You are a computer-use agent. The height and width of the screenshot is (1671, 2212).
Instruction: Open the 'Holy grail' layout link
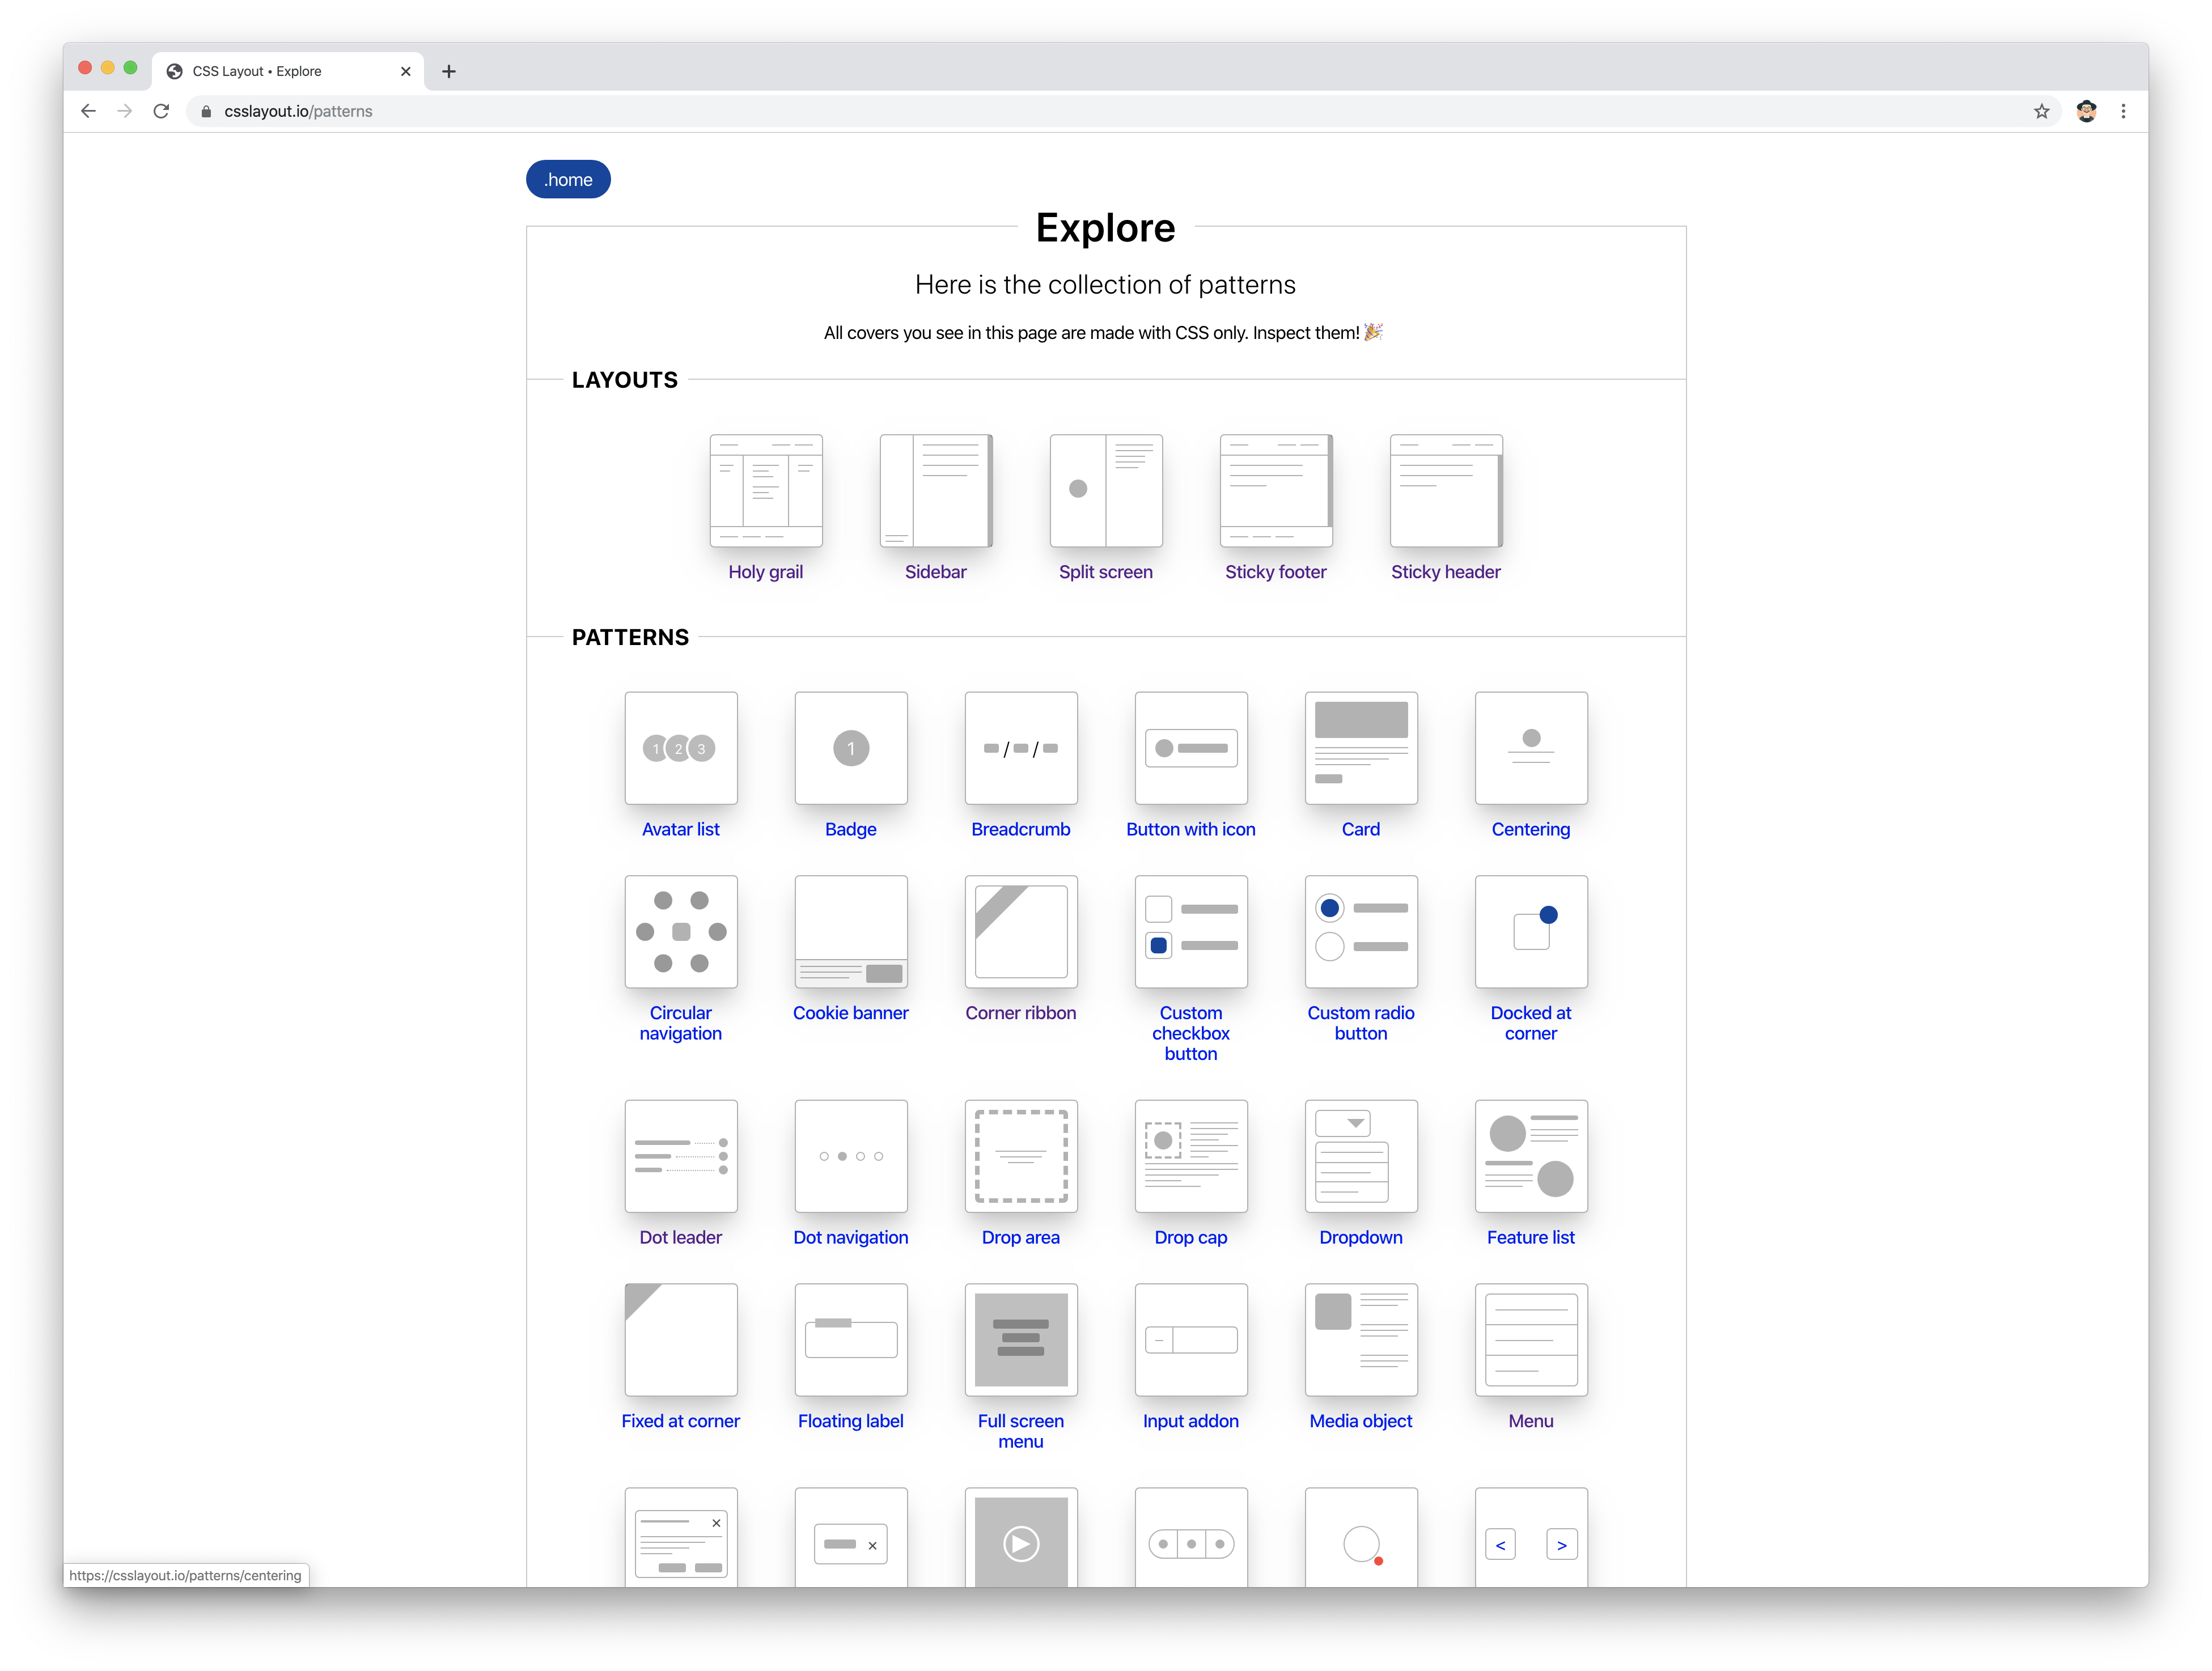[766, 571]
